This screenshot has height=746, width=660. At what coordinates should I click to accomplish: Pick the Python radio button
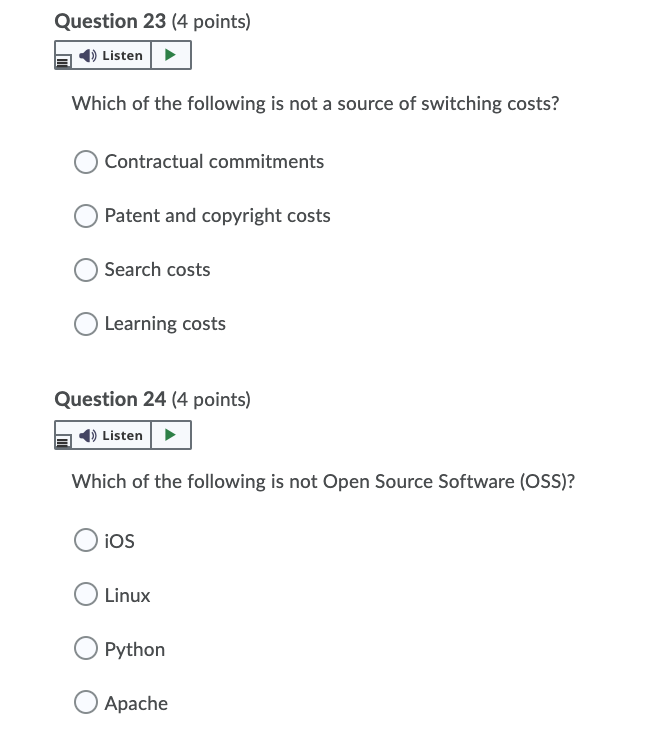[86, 649]
